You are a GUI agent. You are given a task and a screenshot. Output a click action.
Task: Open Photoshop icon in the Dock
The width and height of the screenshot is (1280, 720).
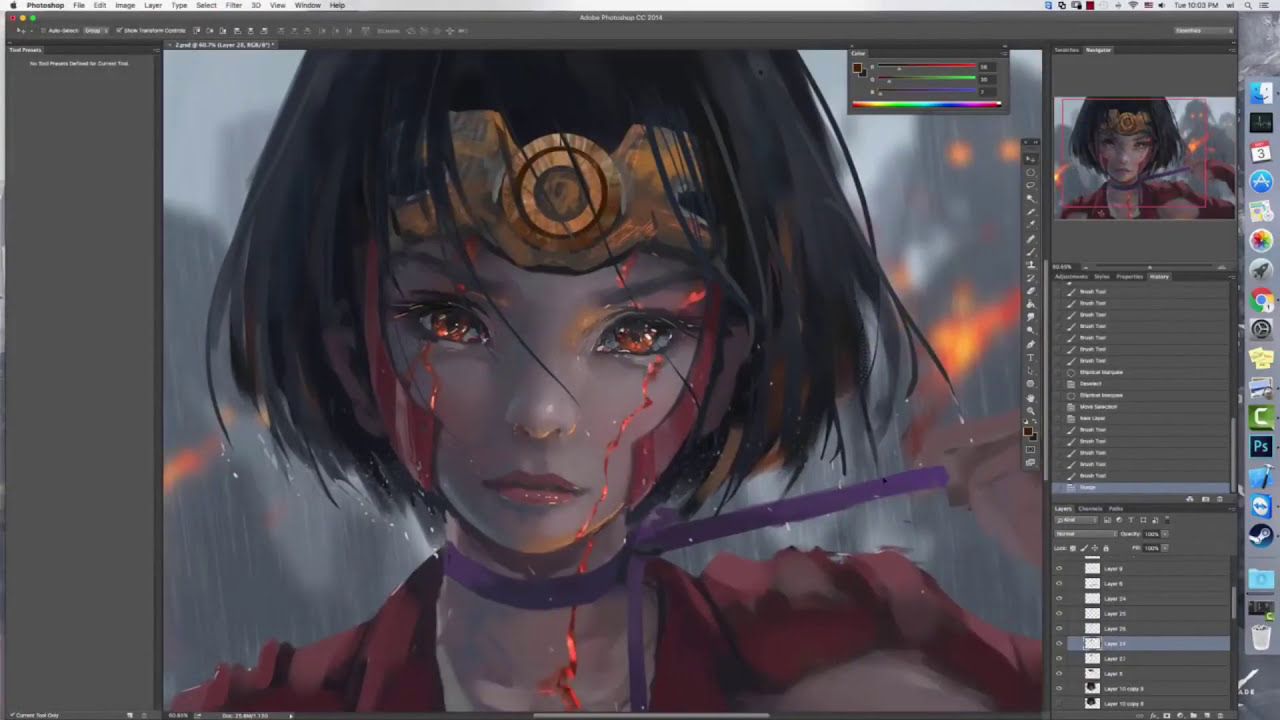[1261, 447]
